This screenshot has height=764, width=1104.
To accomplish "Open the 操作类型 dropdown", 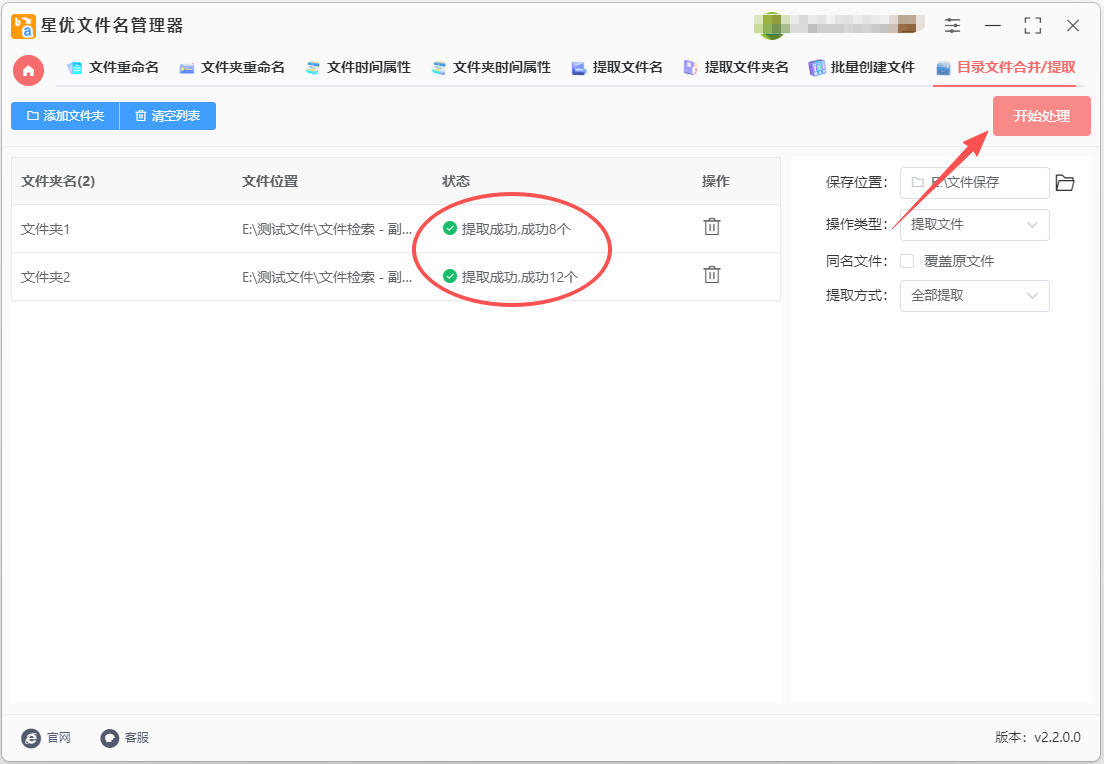I will (x=974, y=225).
